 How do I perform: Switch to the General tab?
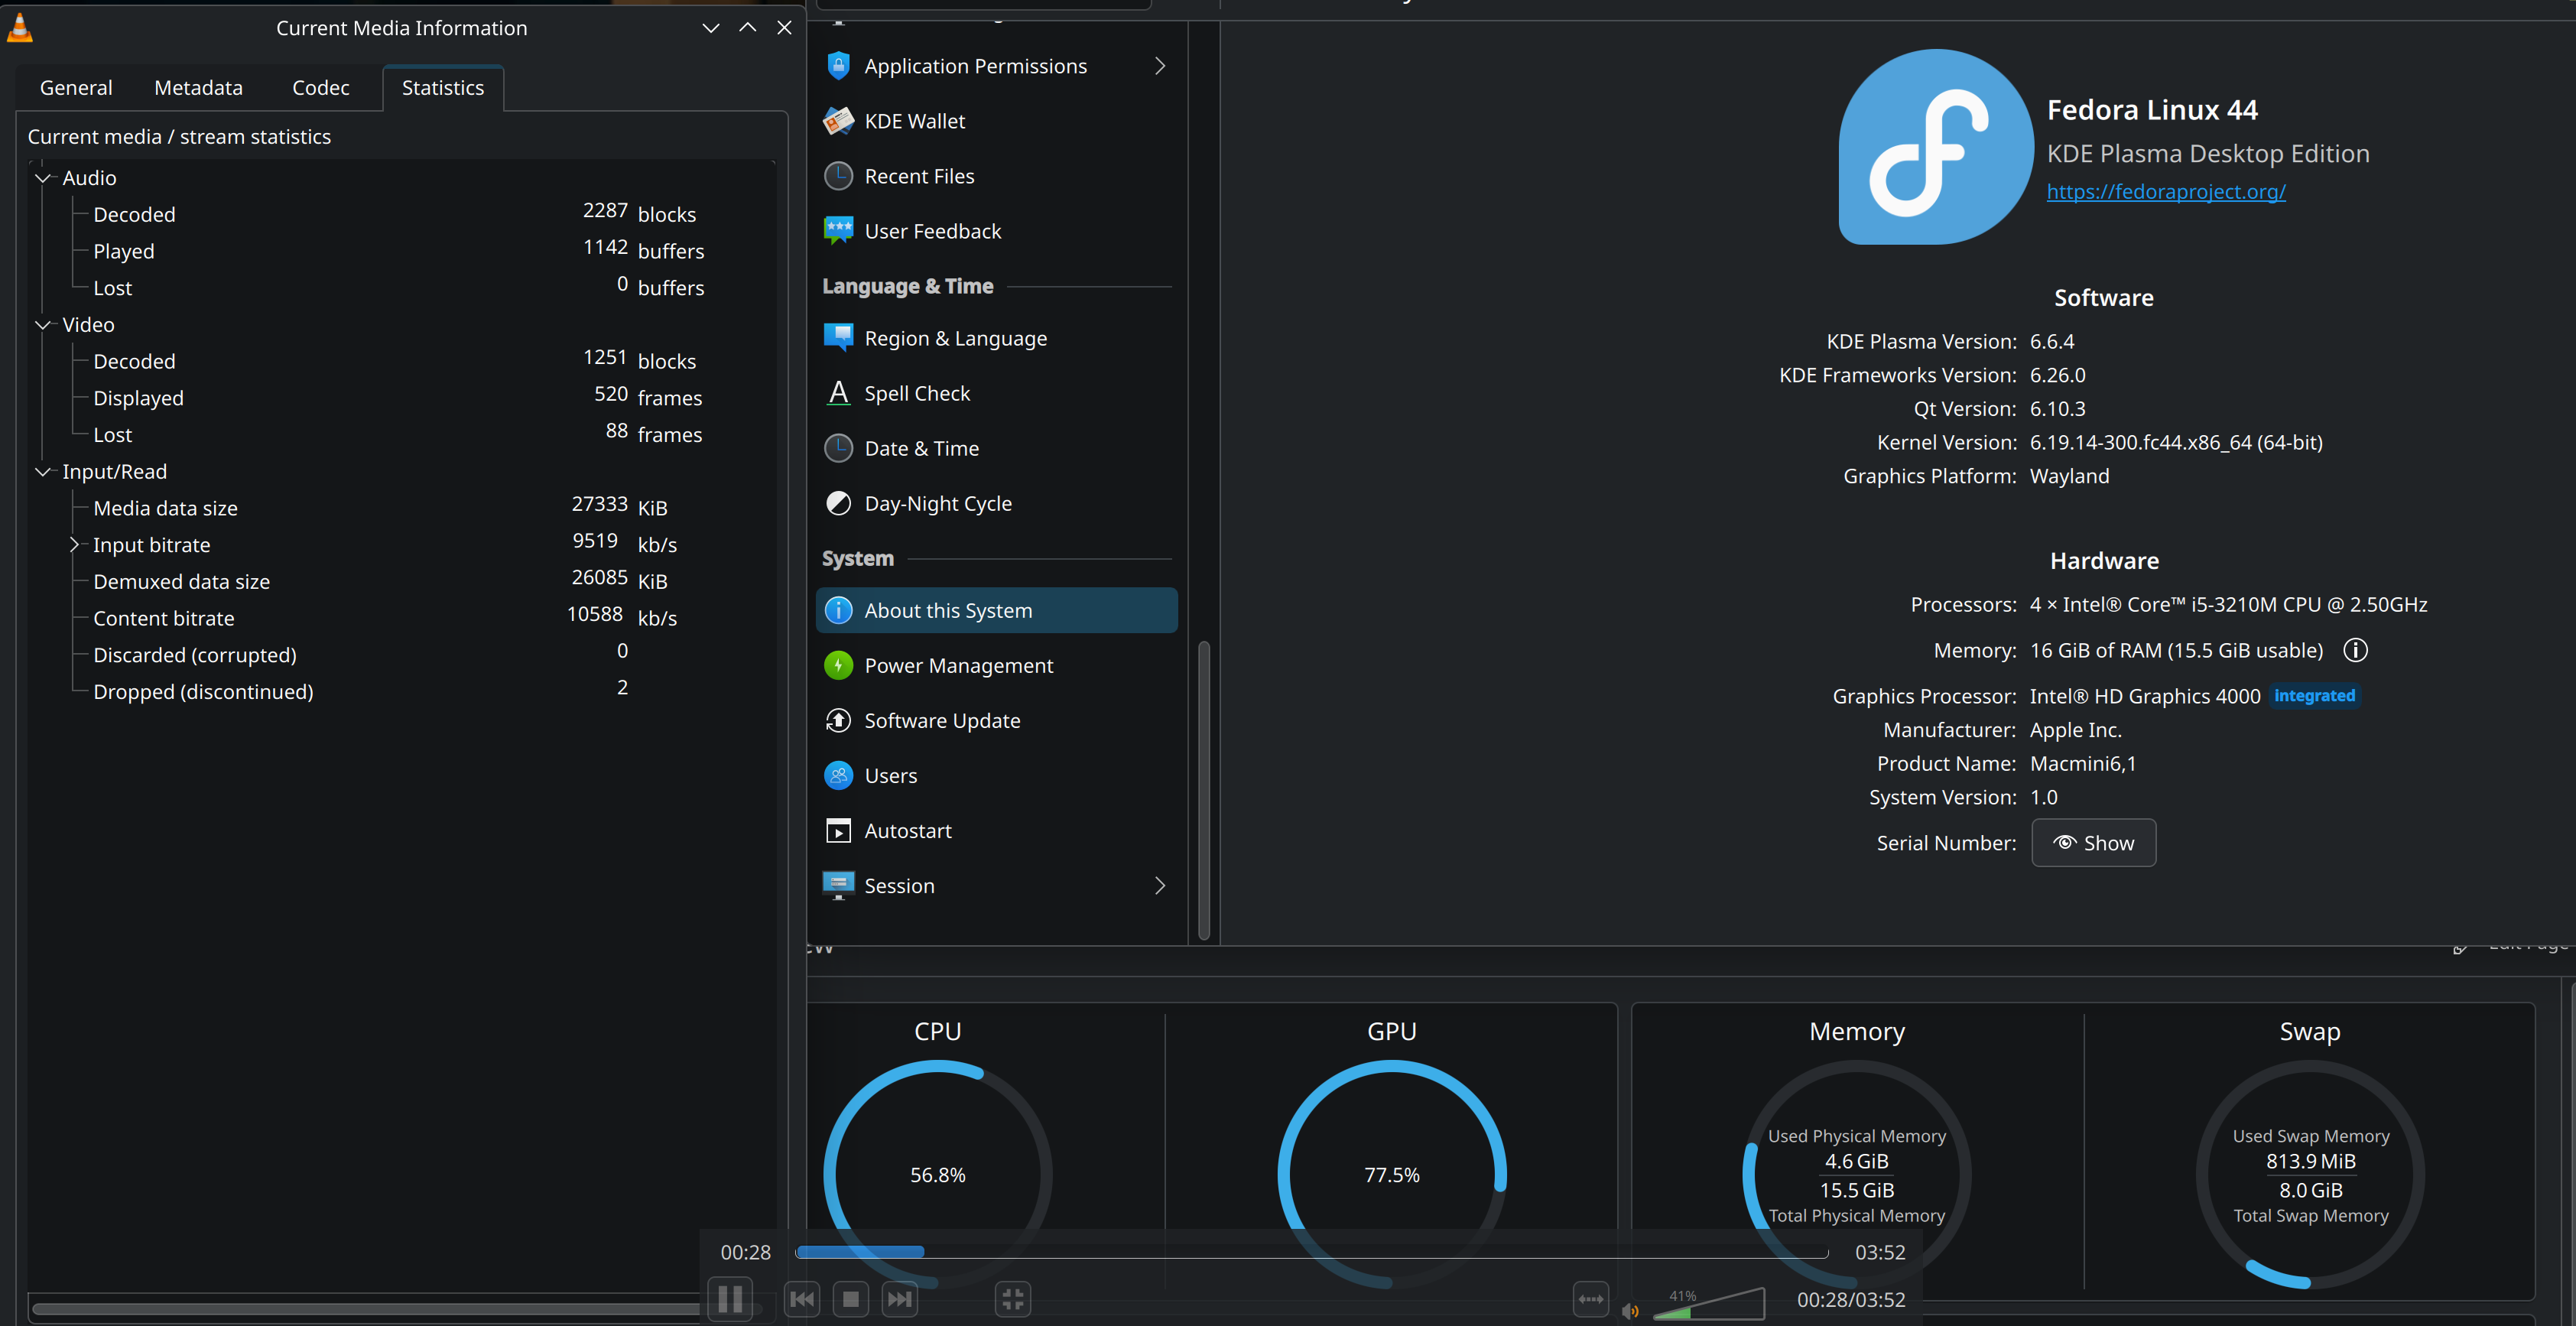coord(76,88)
